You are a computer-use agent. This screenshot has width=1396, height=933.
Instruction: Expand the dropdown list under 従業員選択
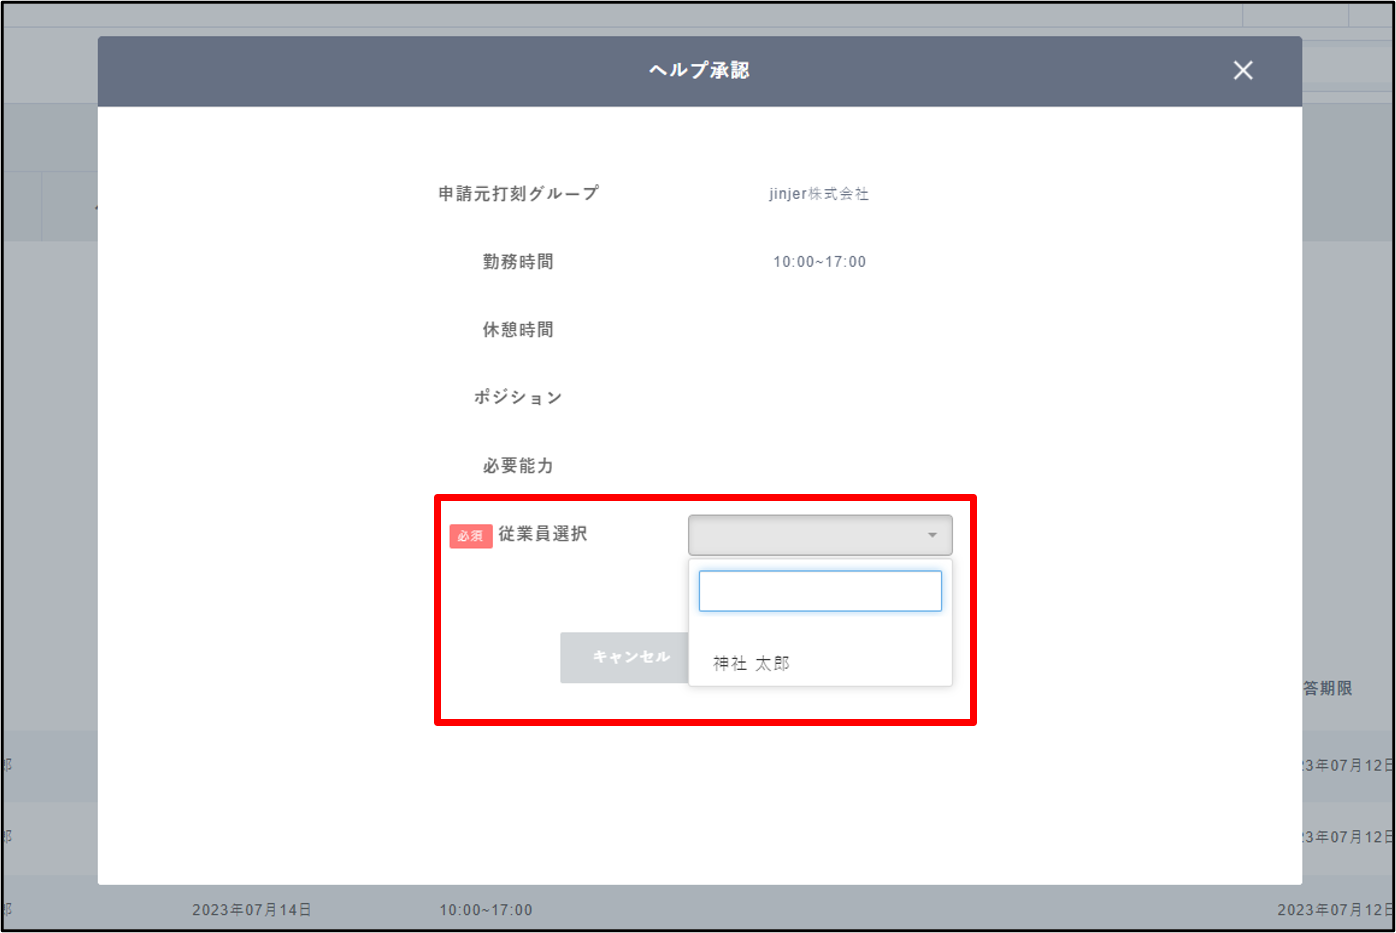(820, 534)
